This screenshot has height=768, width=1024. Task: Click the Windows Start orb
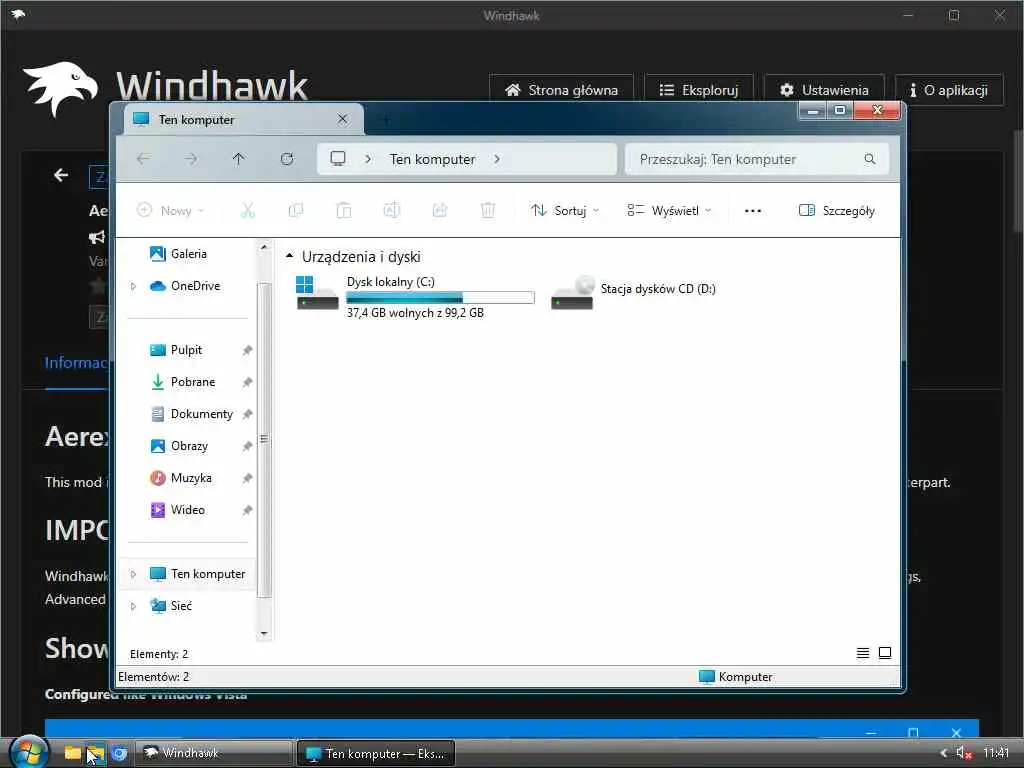(27, 752)
